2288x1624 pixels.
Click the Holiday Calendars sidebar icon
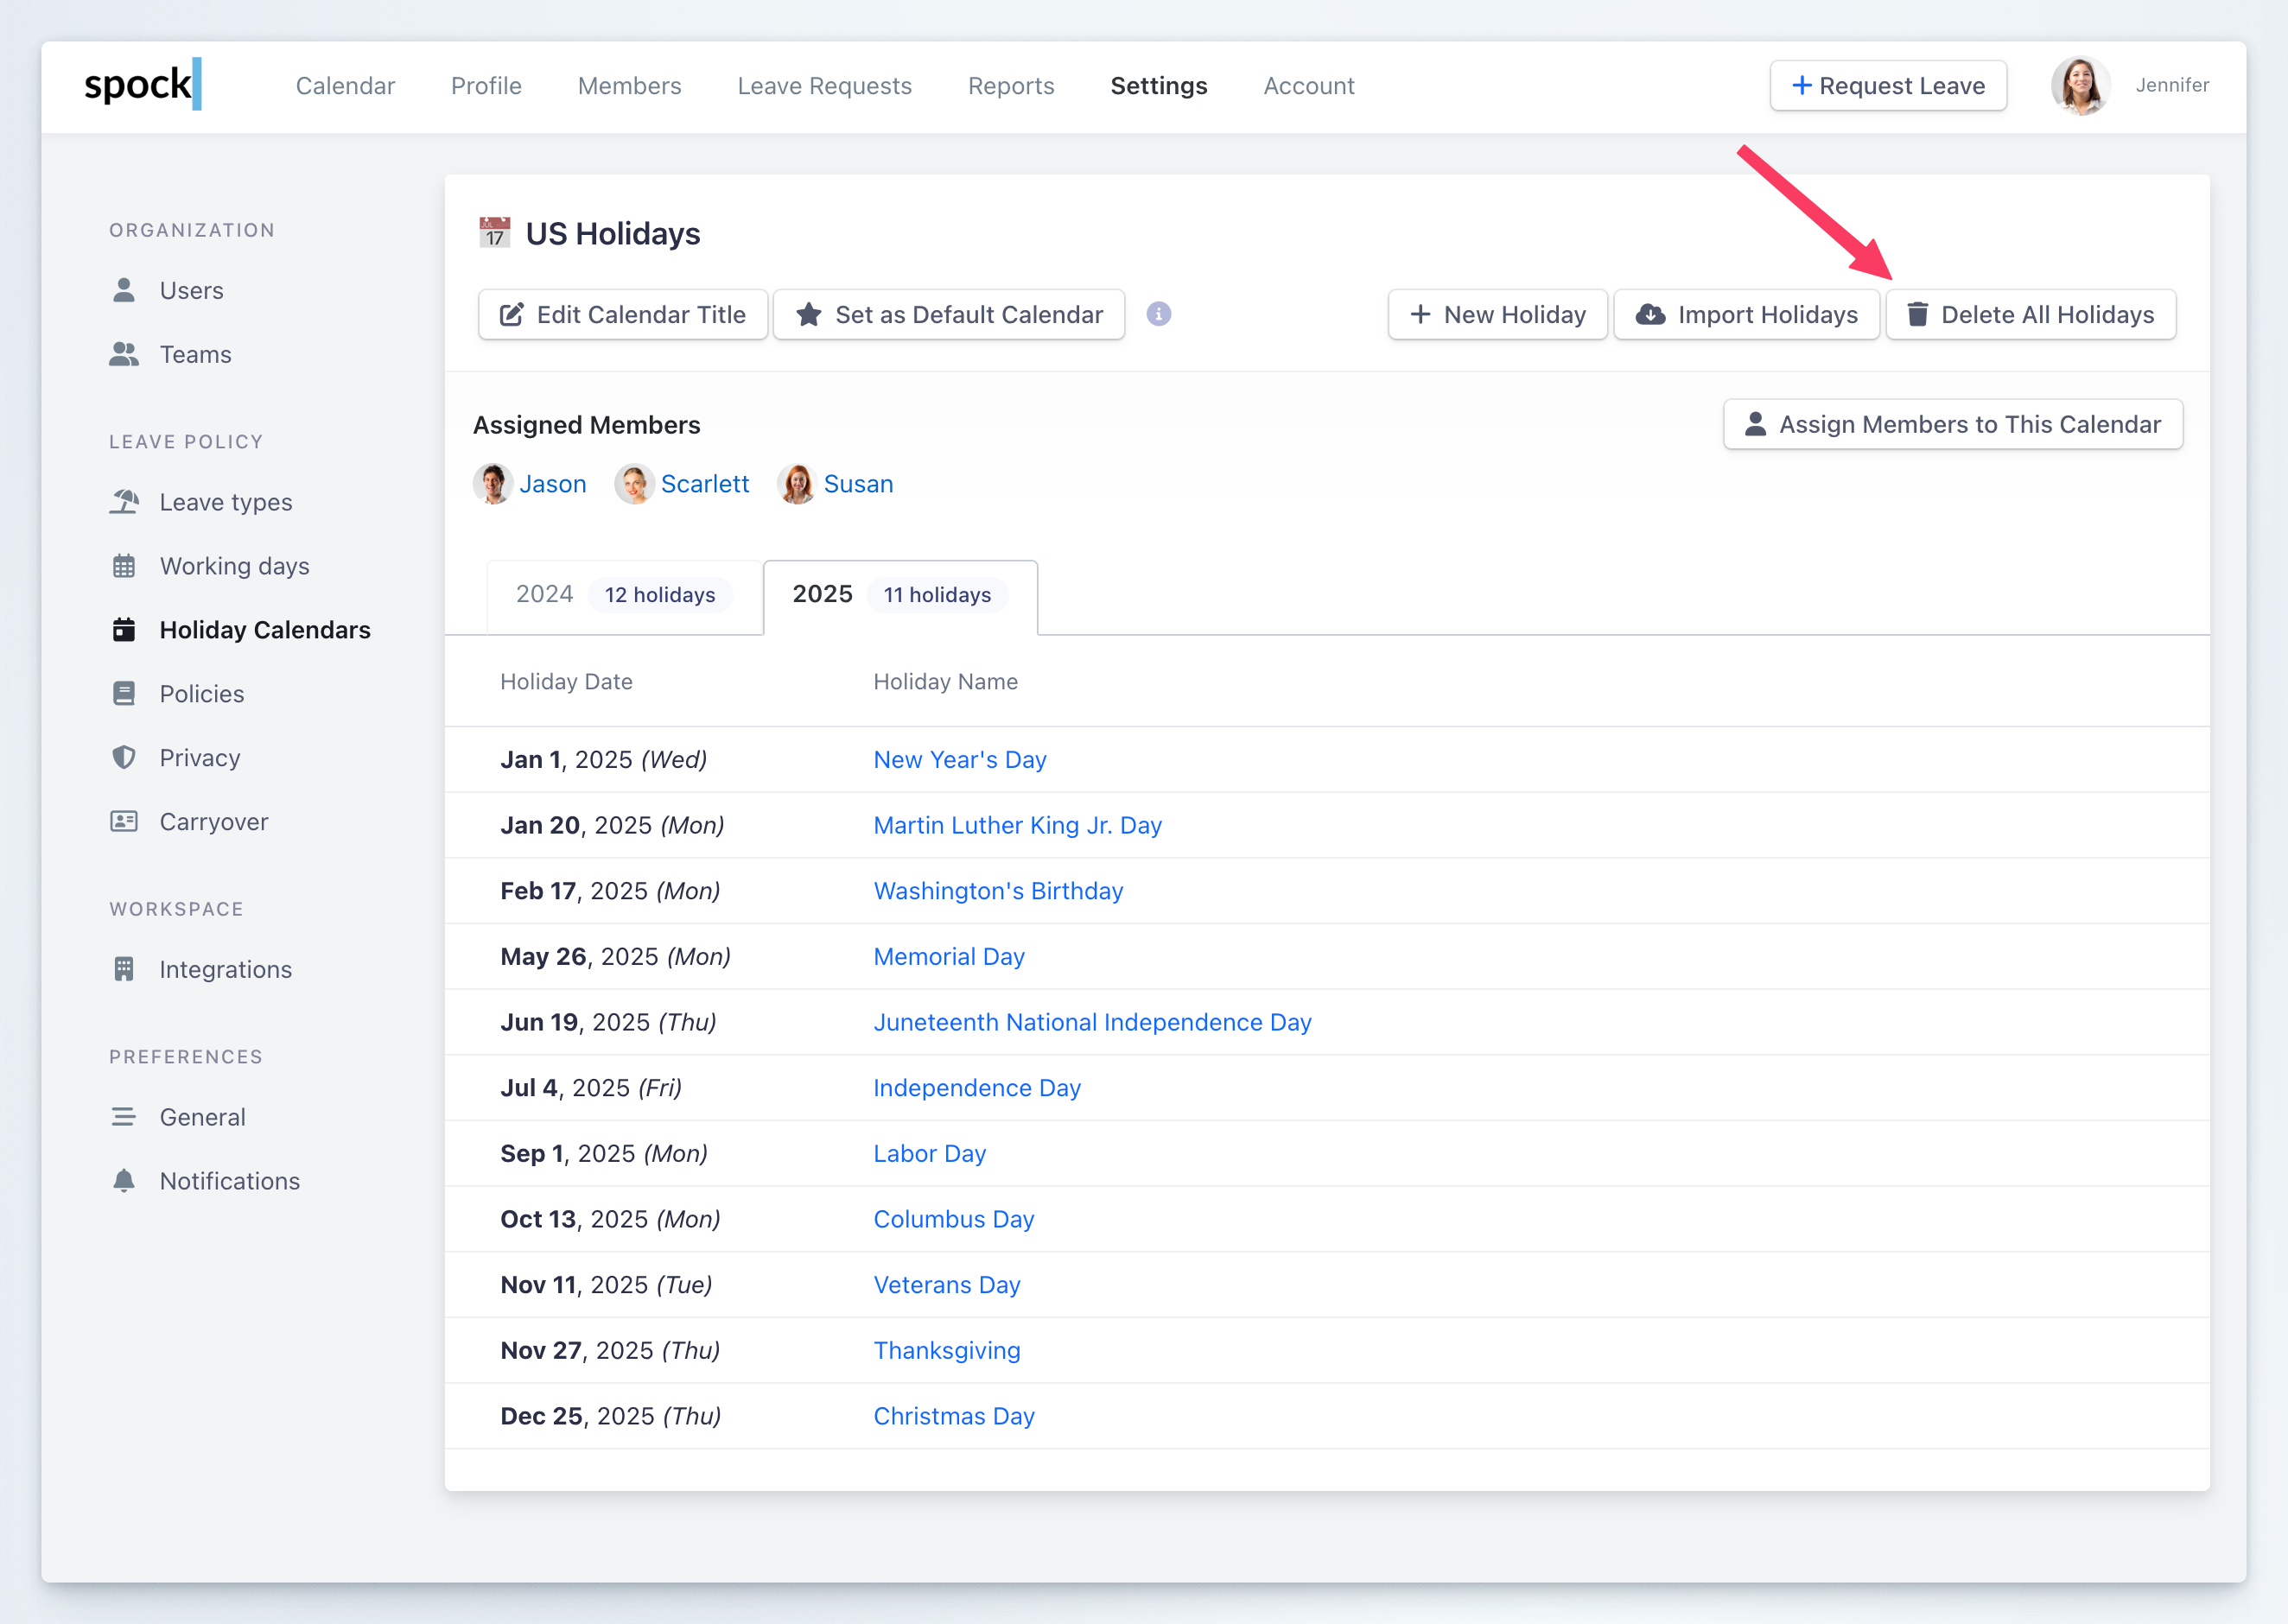[124, 630]
